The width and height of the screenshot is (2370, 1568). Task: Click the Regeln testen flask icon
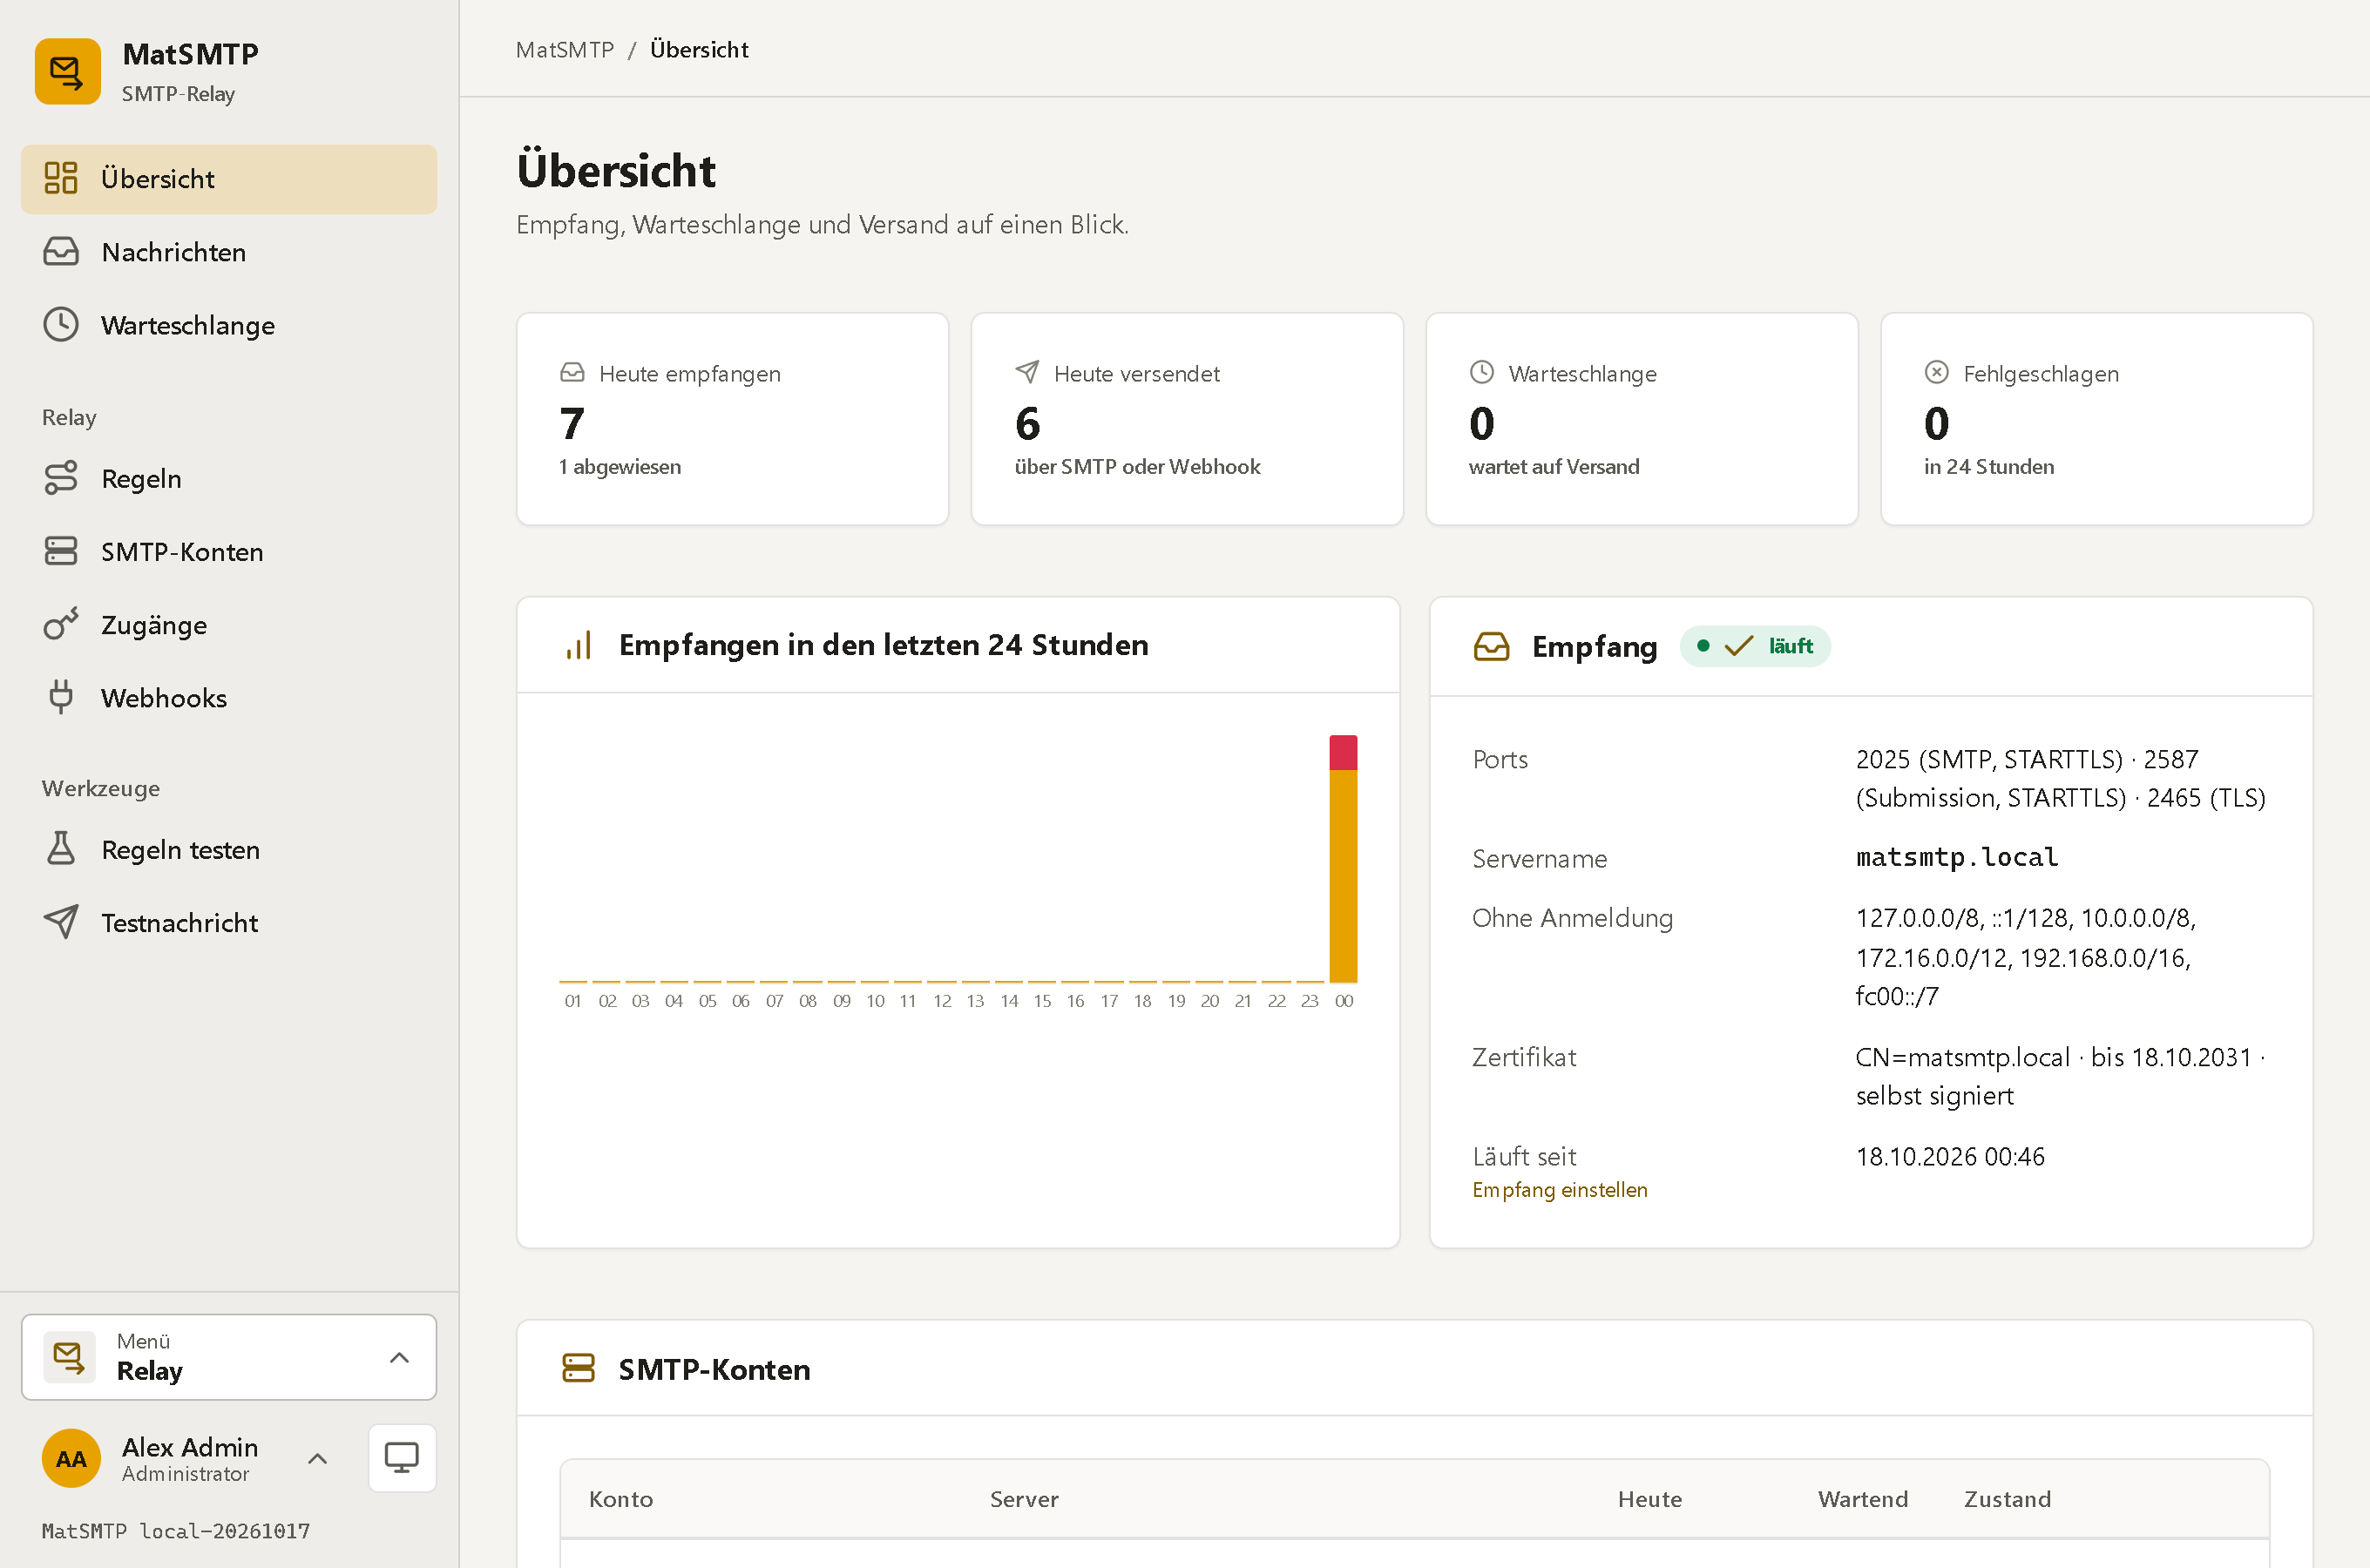coord(61,849)
